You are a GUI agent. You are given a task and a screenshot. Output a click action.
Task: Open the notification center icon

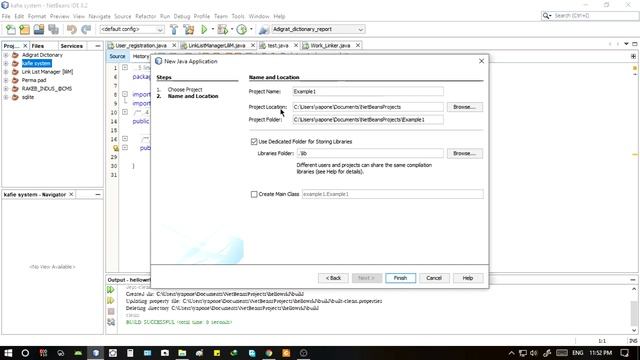pyautogui.click(x=624, y=353)
